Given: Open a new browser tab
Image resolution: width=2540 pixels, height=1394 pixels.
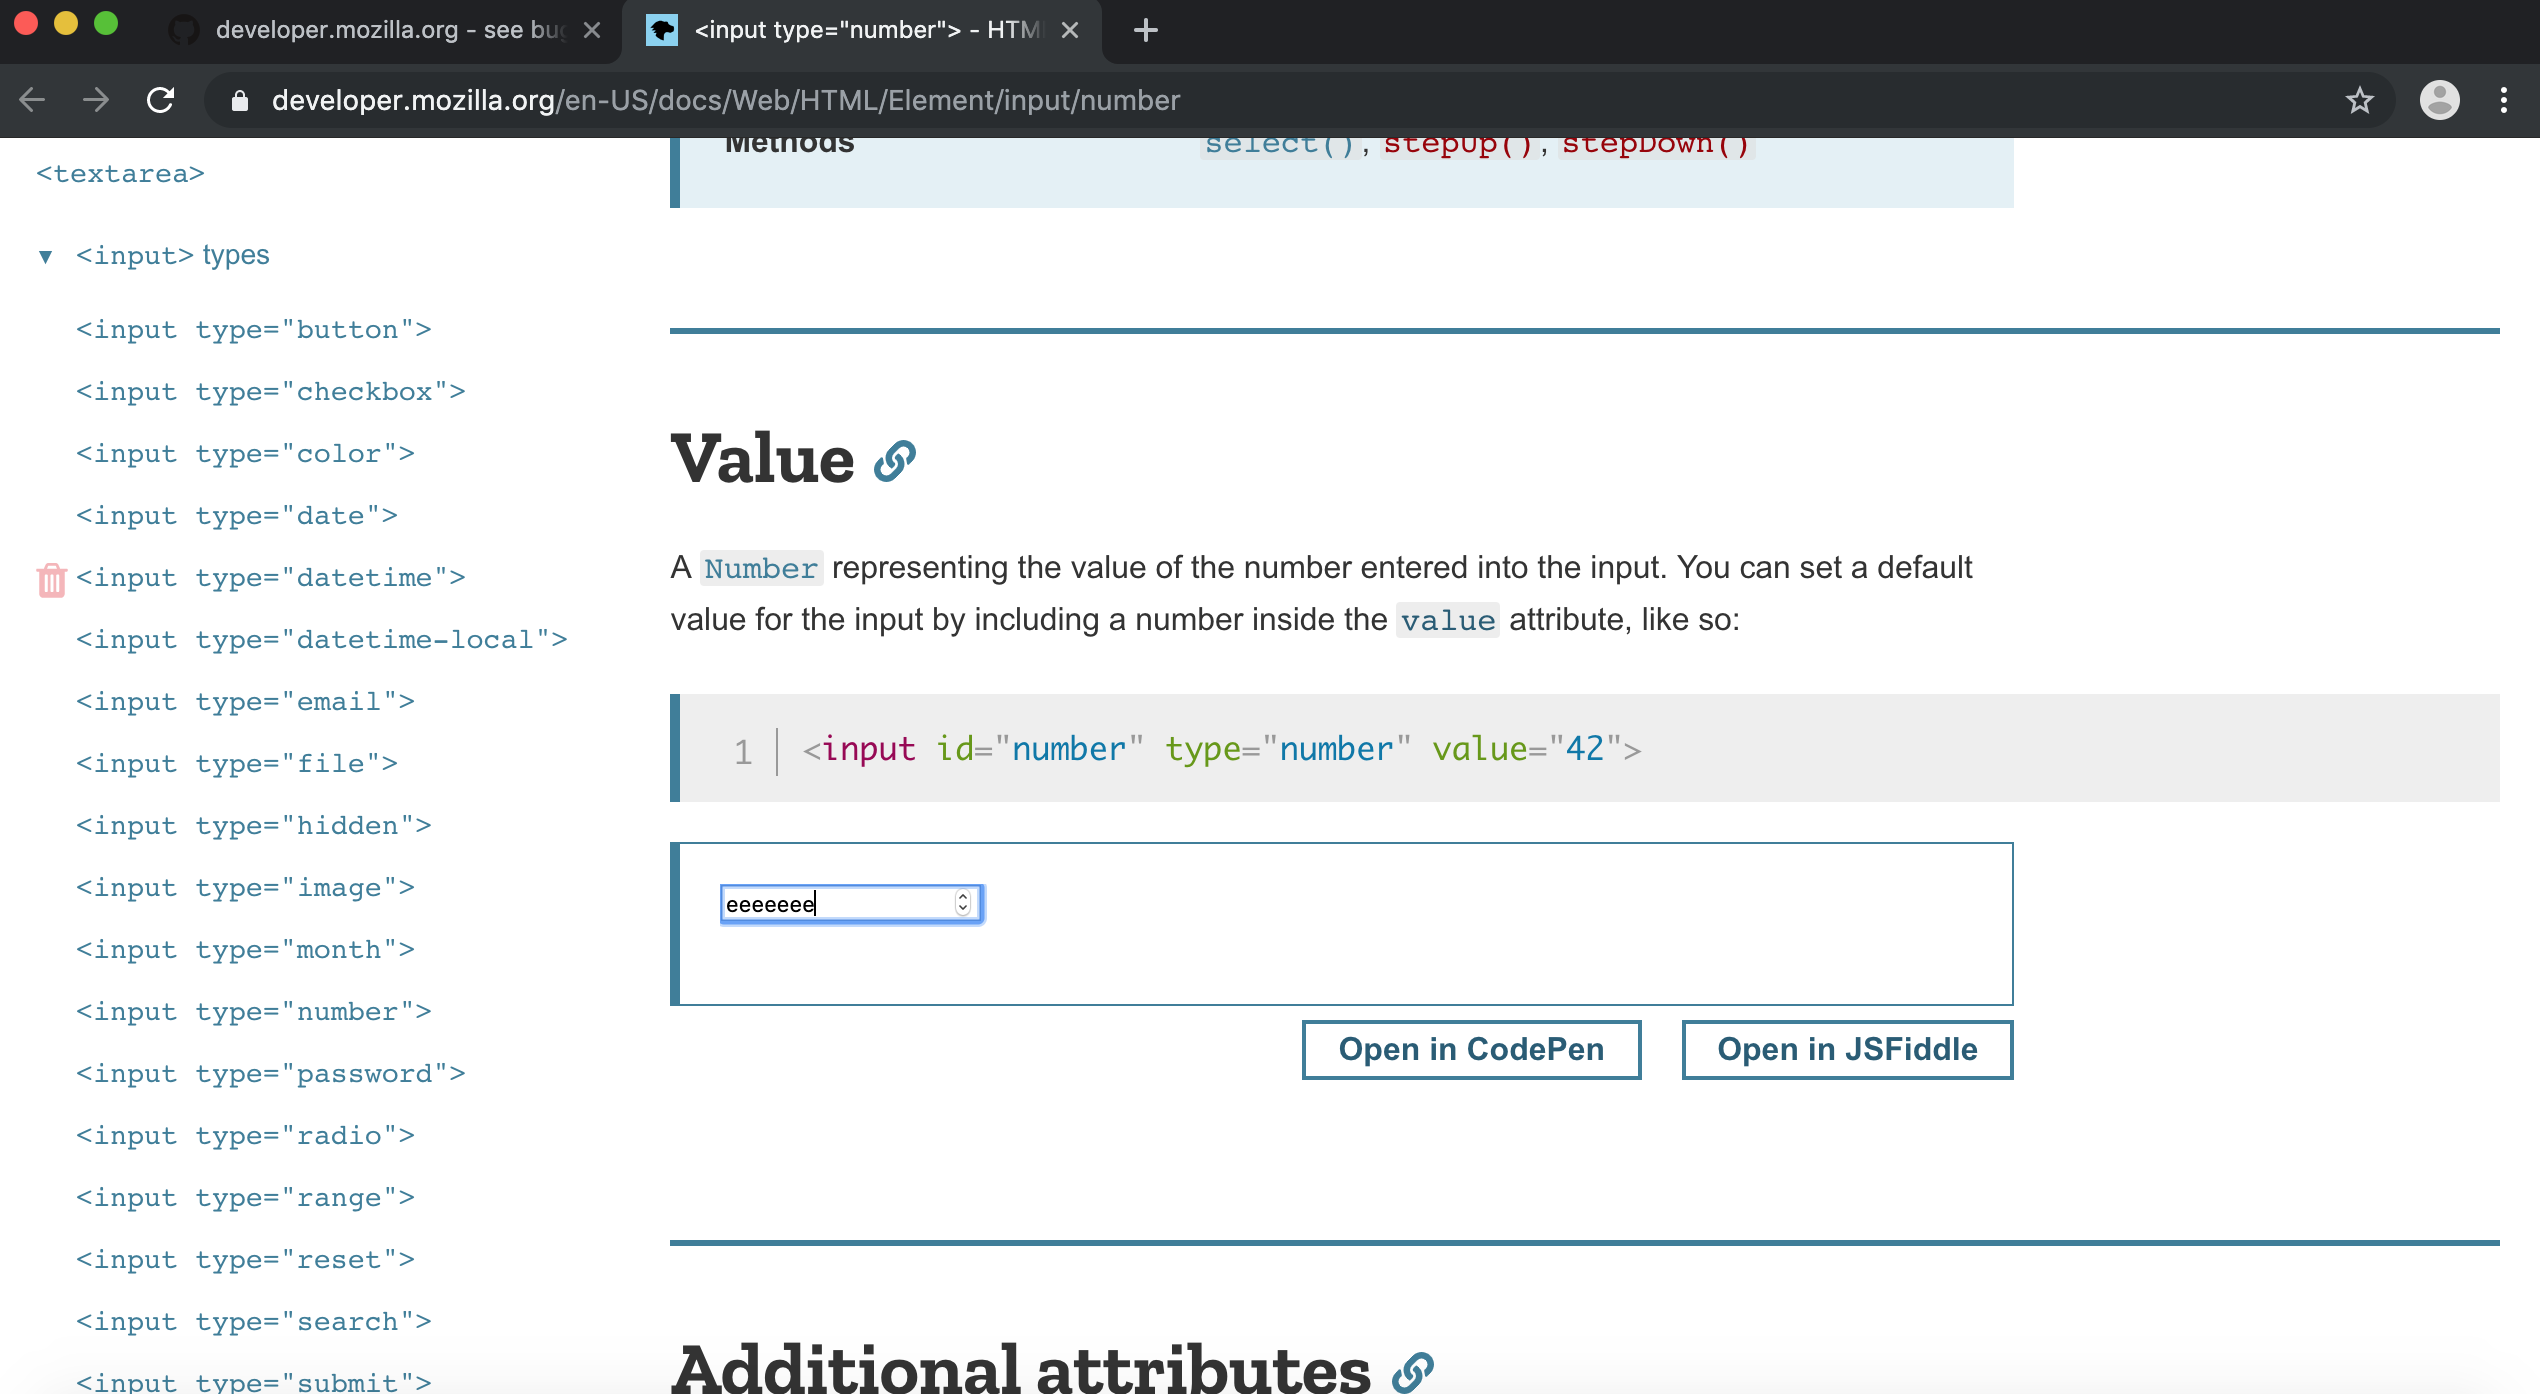Looking at the screenshot, I should [1146, 30].
